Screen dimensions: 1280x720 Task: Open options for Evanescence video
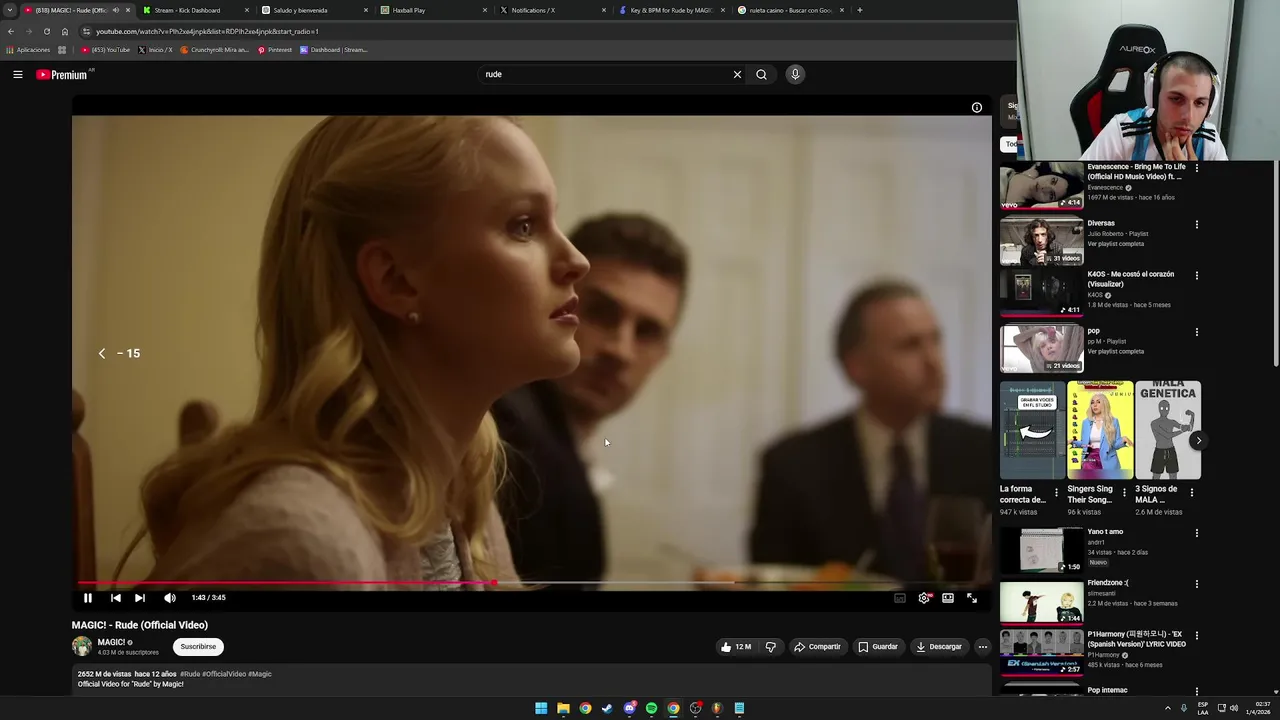1197,168
